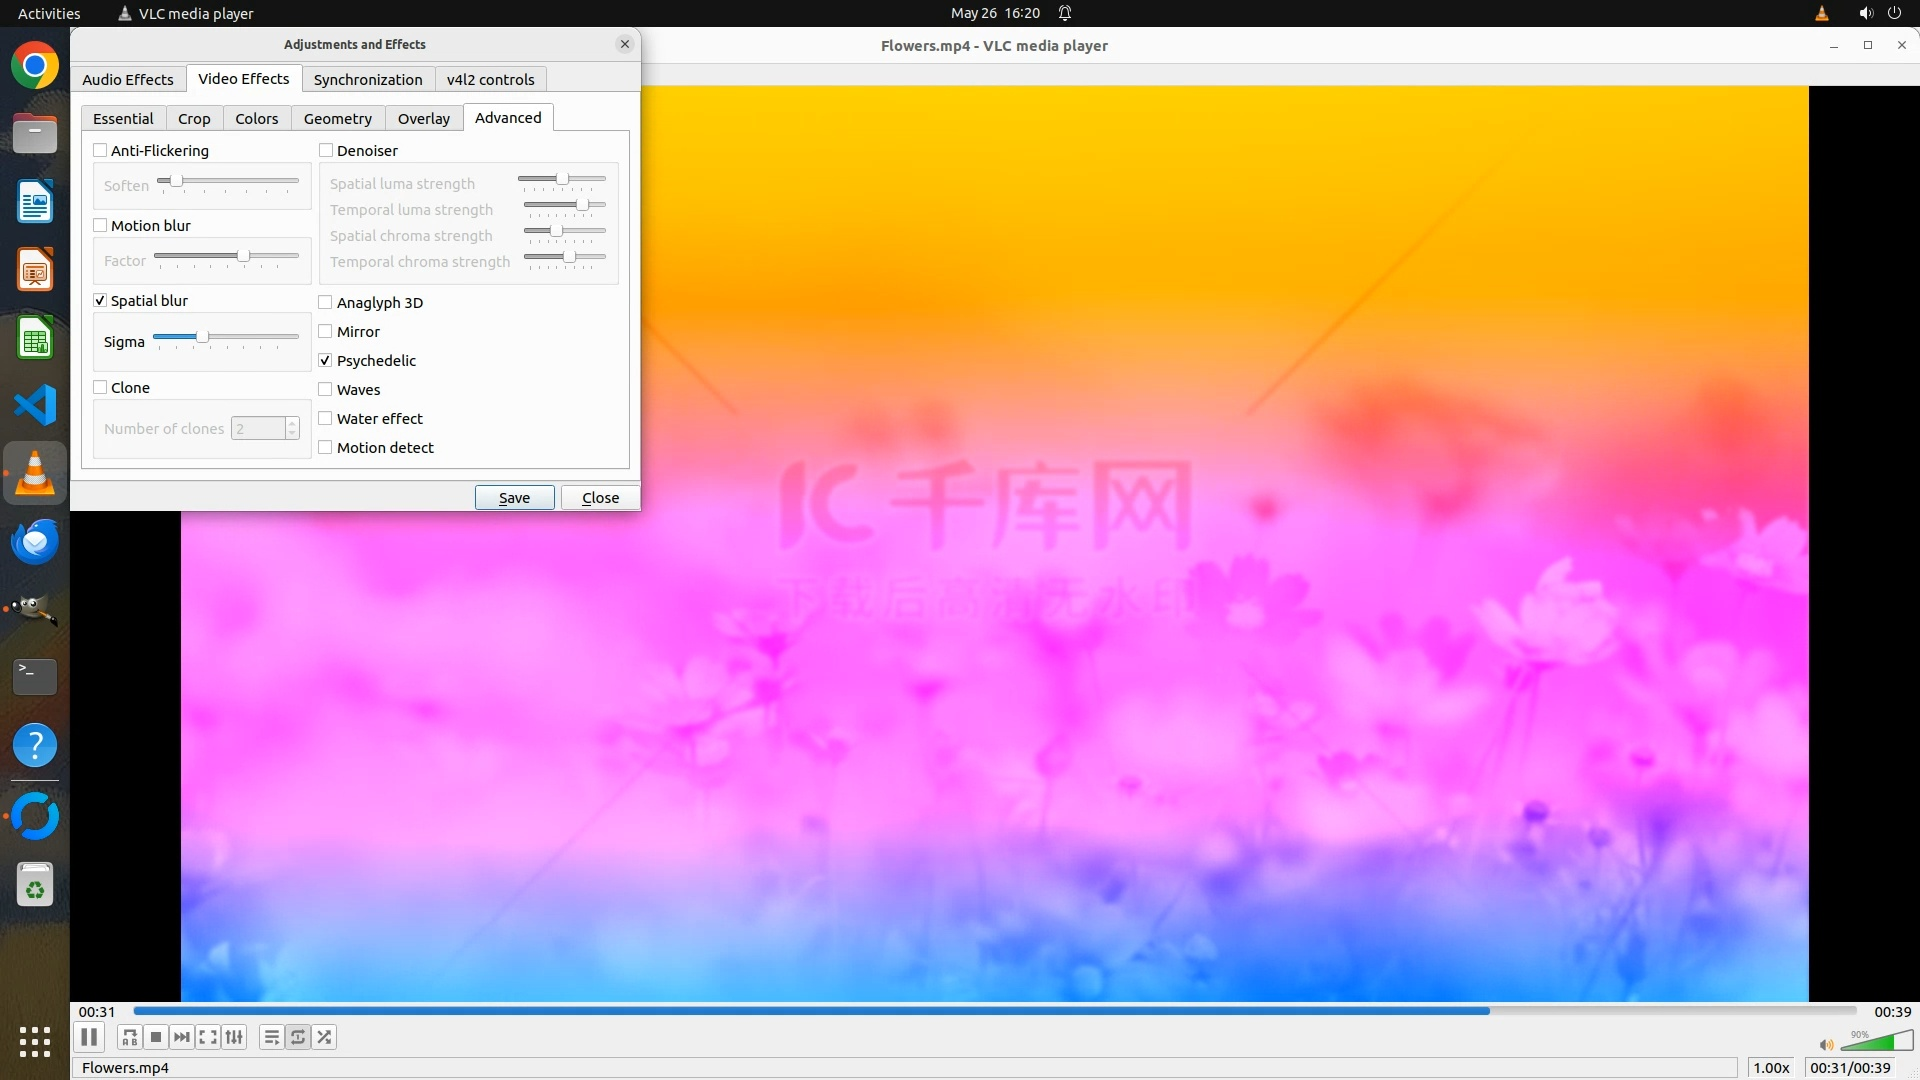Pause the video playback
1920x1080 pixels.
pyautogui.click(x=89, y=1037)
